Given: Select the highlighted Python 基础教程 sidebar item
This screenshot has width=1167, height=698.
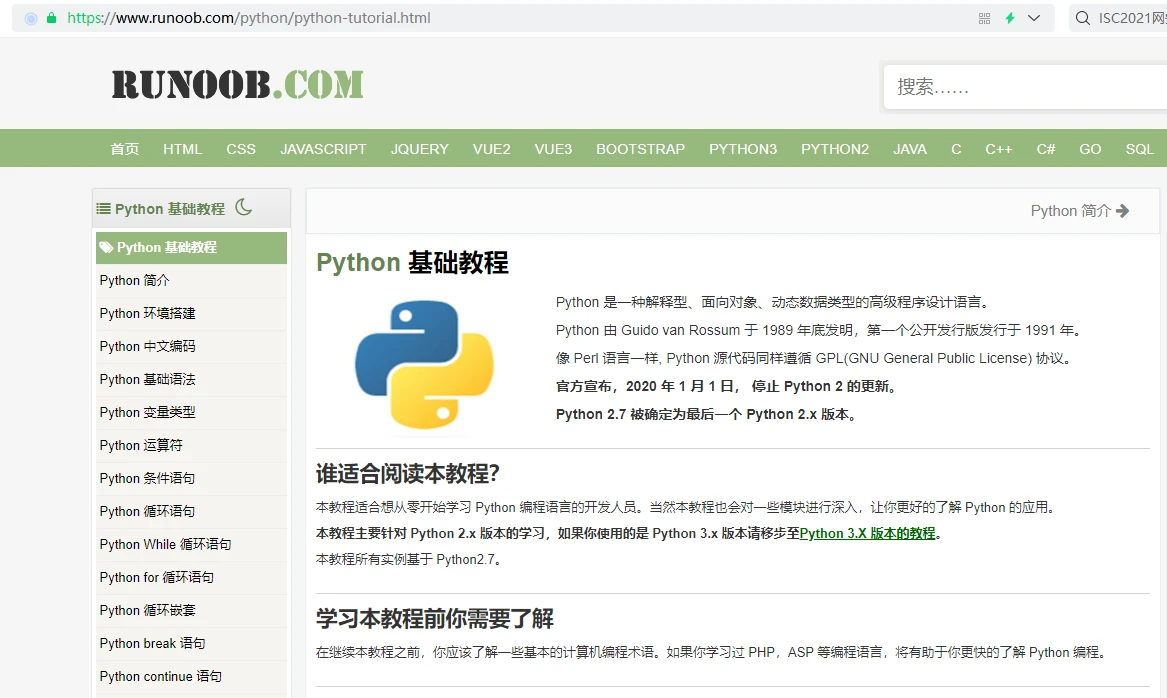Looking at the screenshot, I should [191, 248].
